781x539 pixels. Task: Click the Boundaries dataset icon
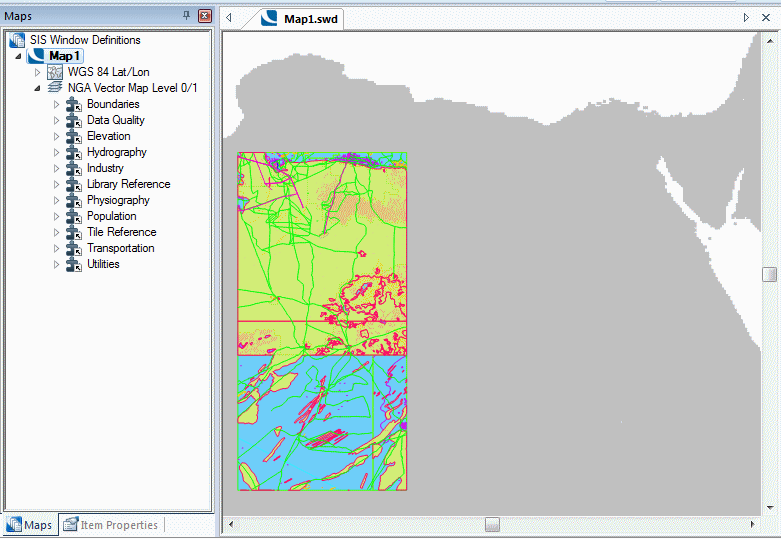(73, 104)
